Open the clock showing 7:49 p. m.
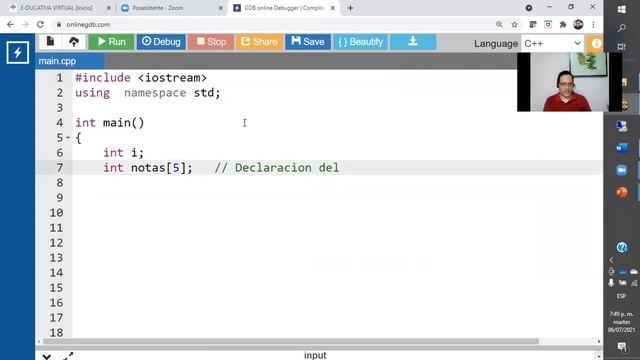640x360 pixels. (x=621, y=322)
